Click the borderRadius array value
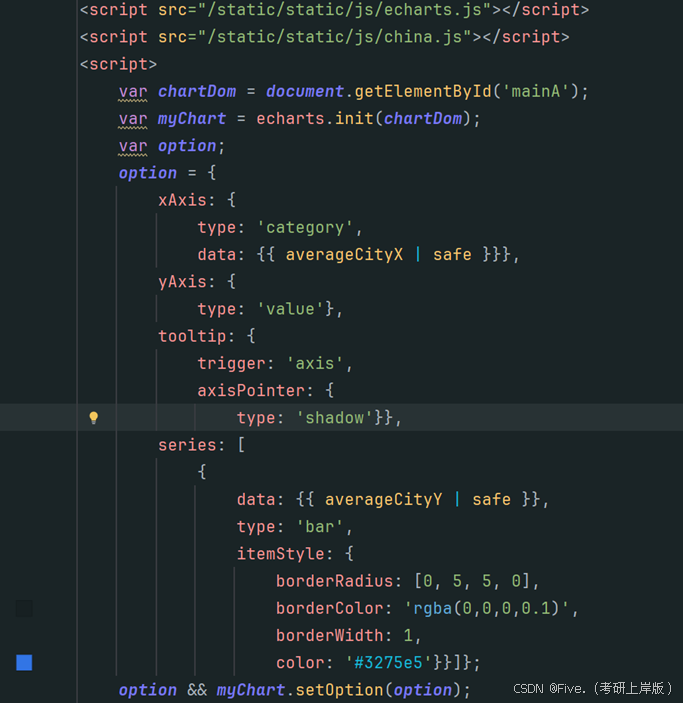 pos(472,581)
